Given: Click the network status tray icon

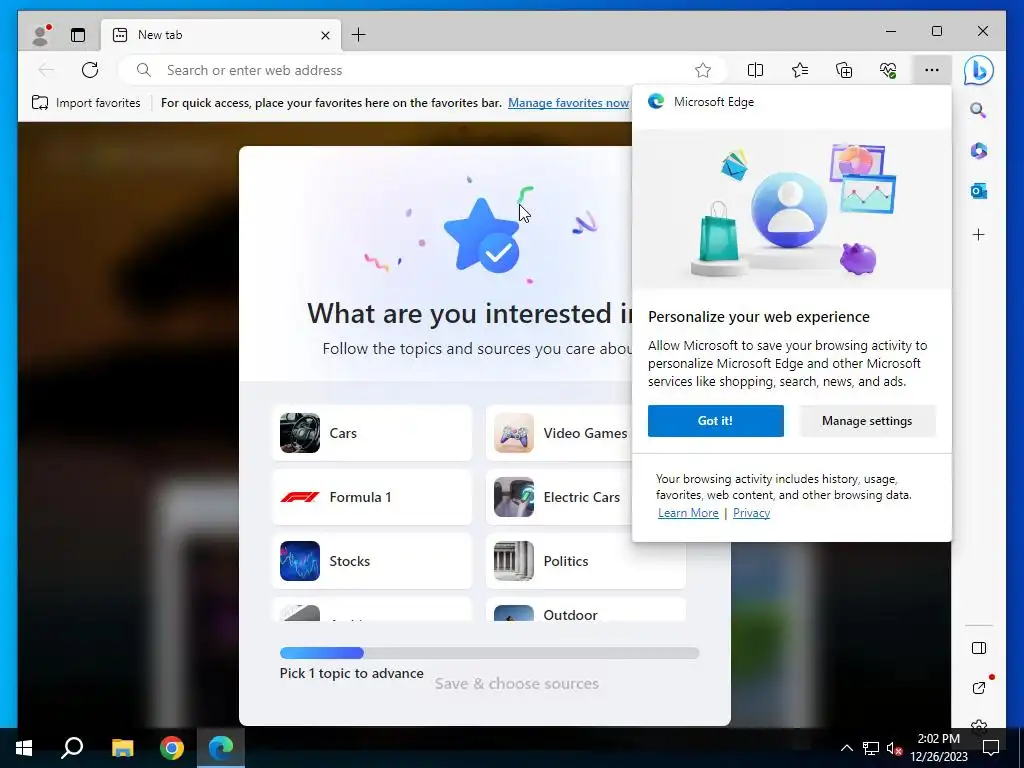Looking at the screenshot, I should click(871, 748).
